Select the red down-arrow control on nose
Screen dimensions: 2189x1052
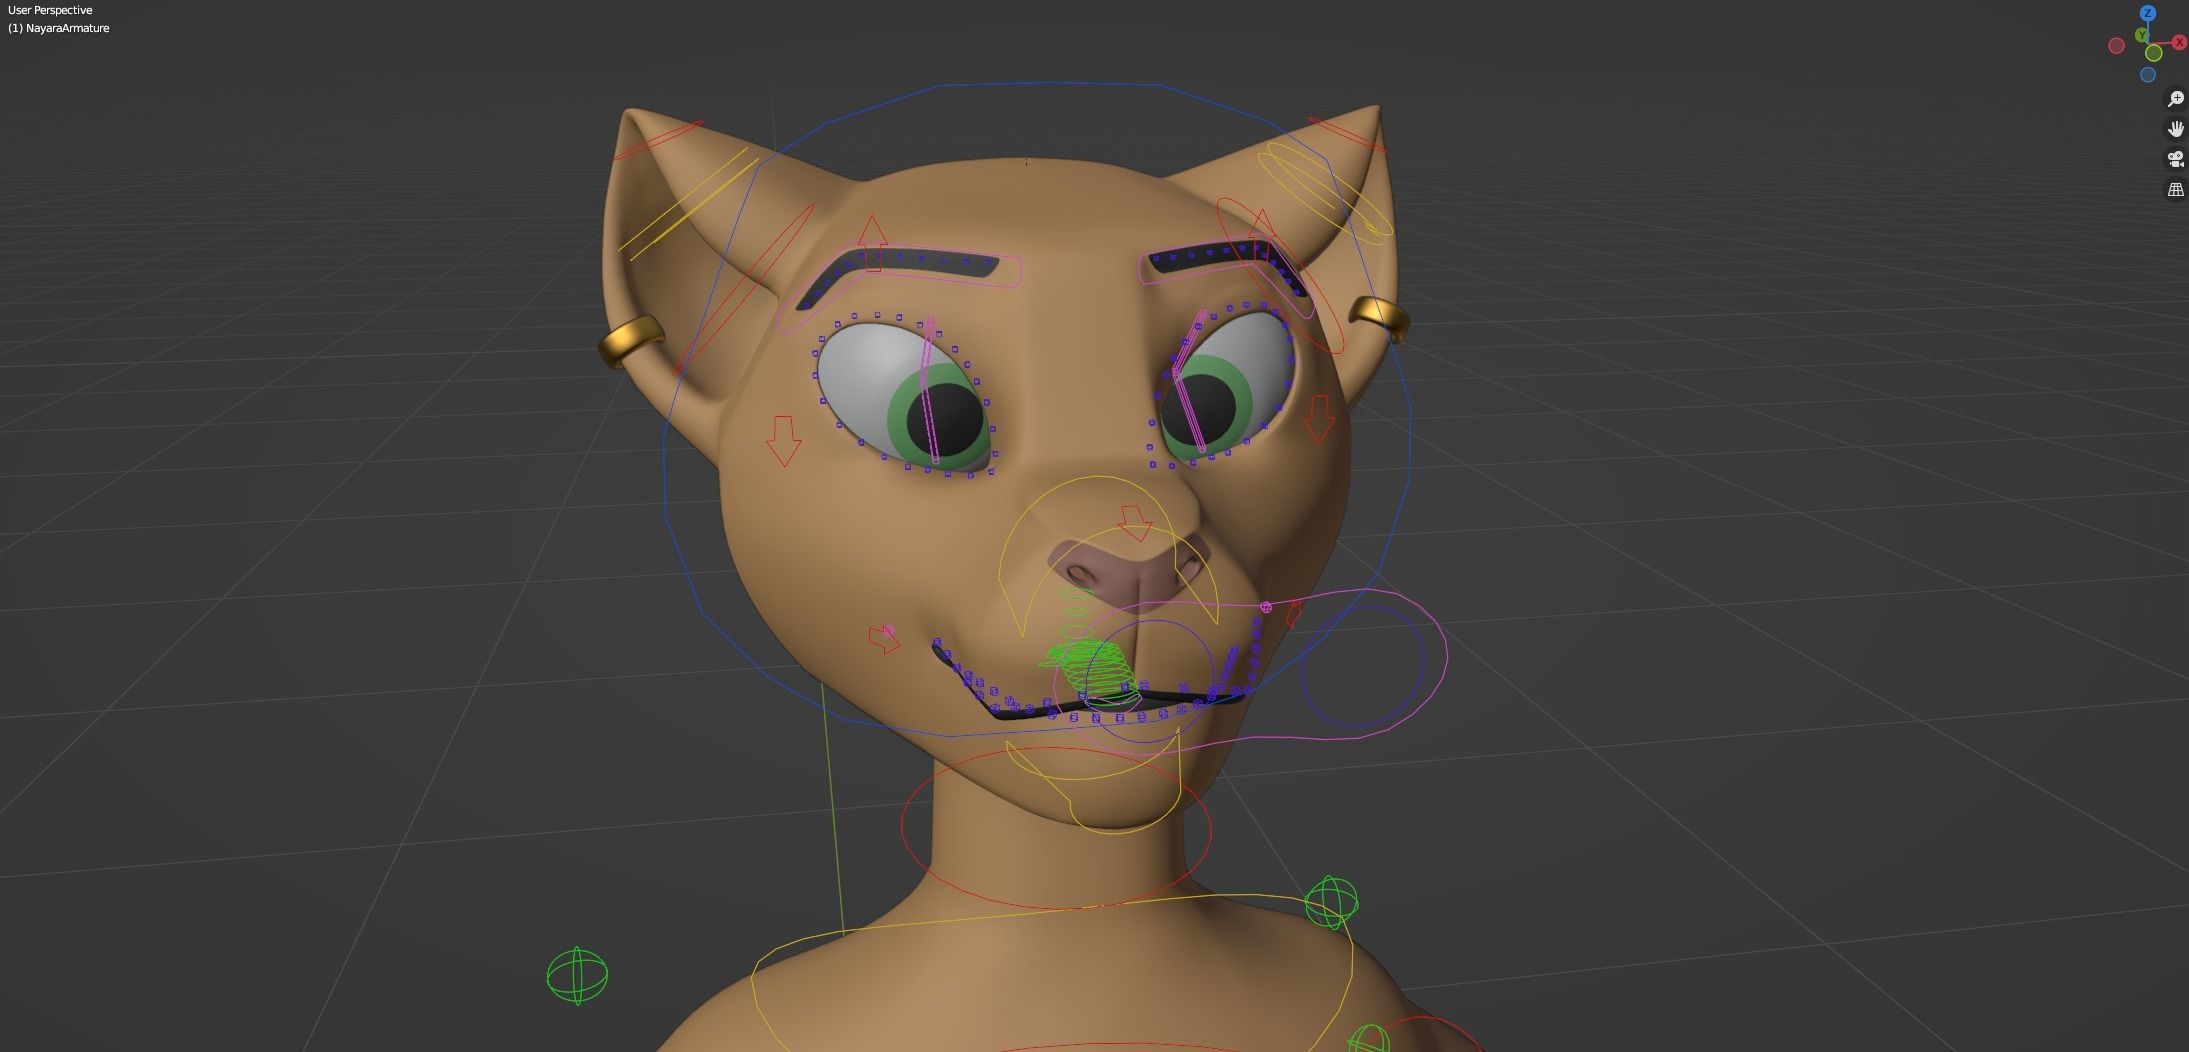1135,523
